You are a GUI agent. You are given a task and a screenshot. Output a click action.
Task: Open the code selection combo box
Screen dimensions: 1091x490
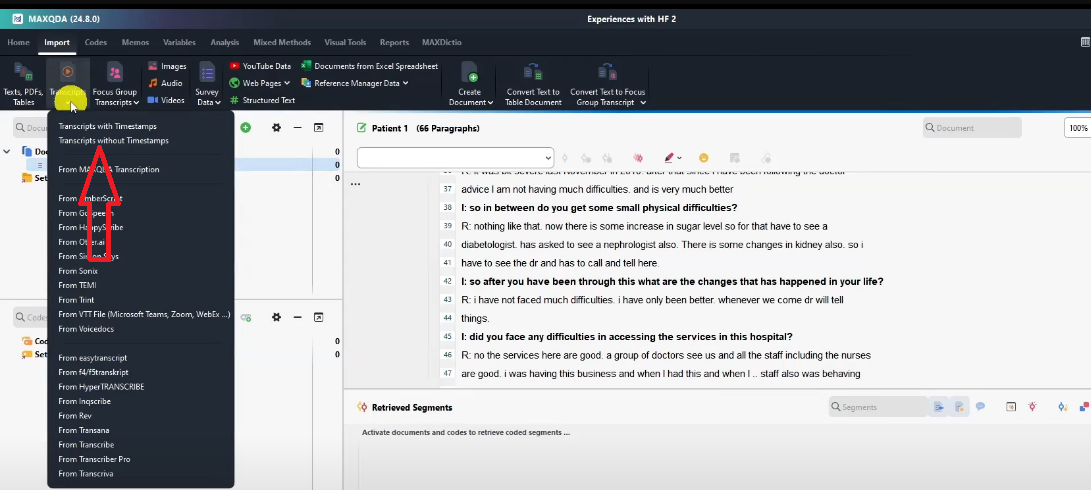pos(455,157)
